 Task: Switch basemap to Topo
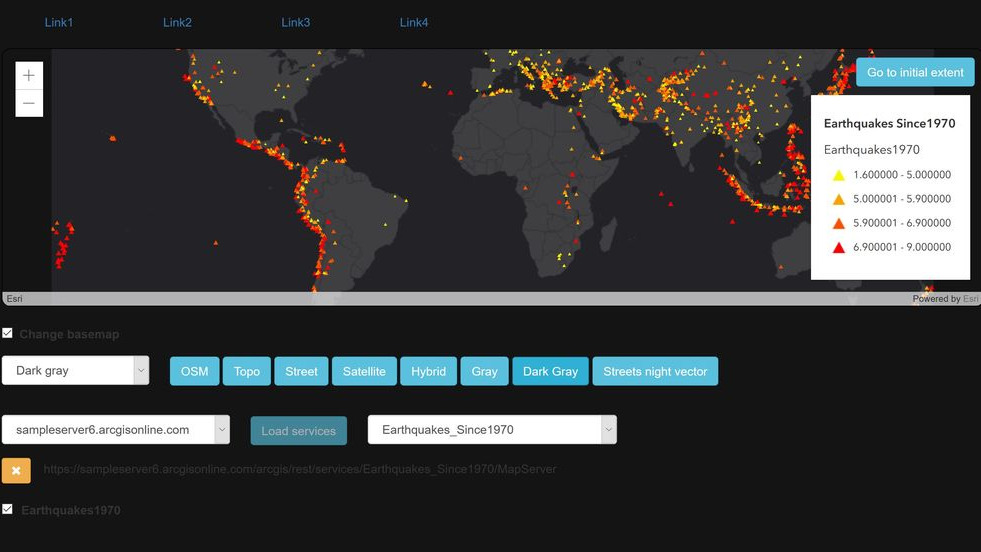pyautogui.click(x=247, y=371)
